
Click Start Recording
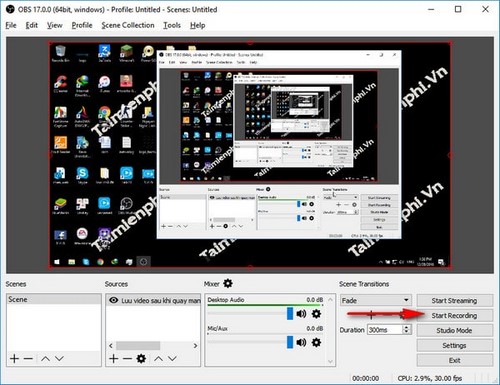(x=454, y=316)
